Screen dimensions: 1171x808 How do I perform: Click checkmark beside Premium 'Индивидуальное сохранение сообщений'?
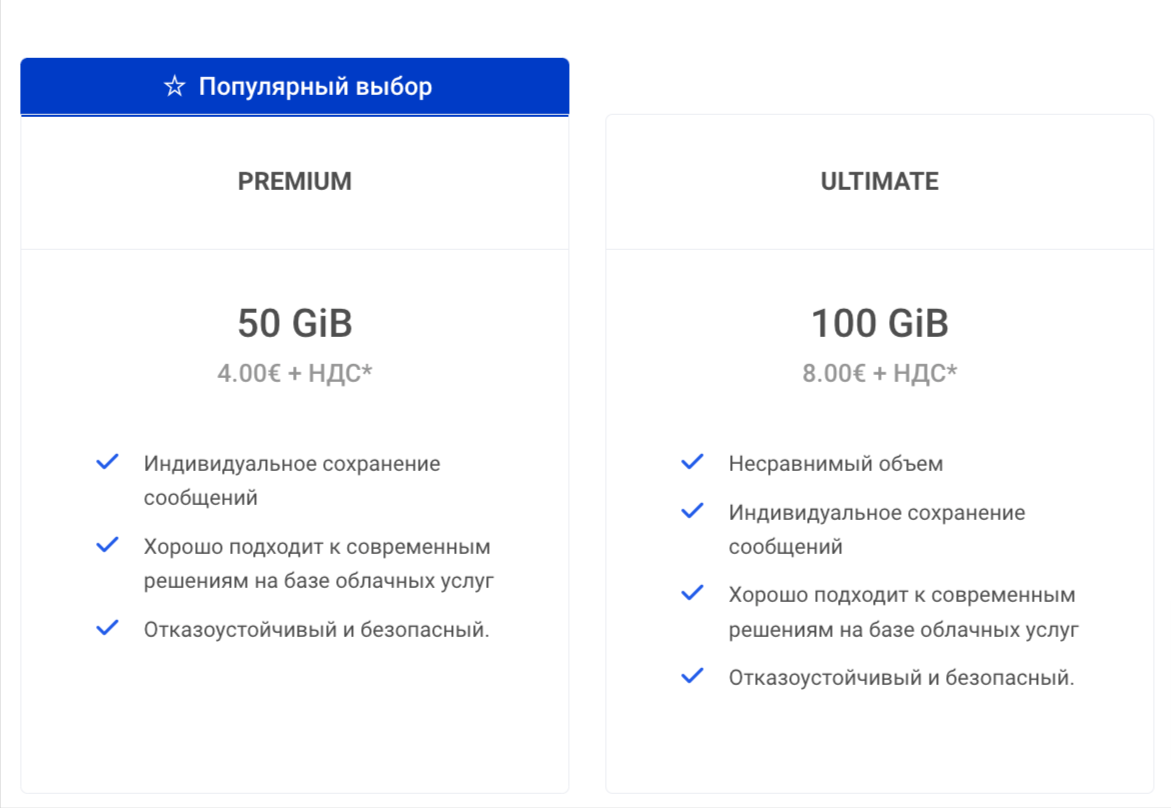(x=108, y=462)
